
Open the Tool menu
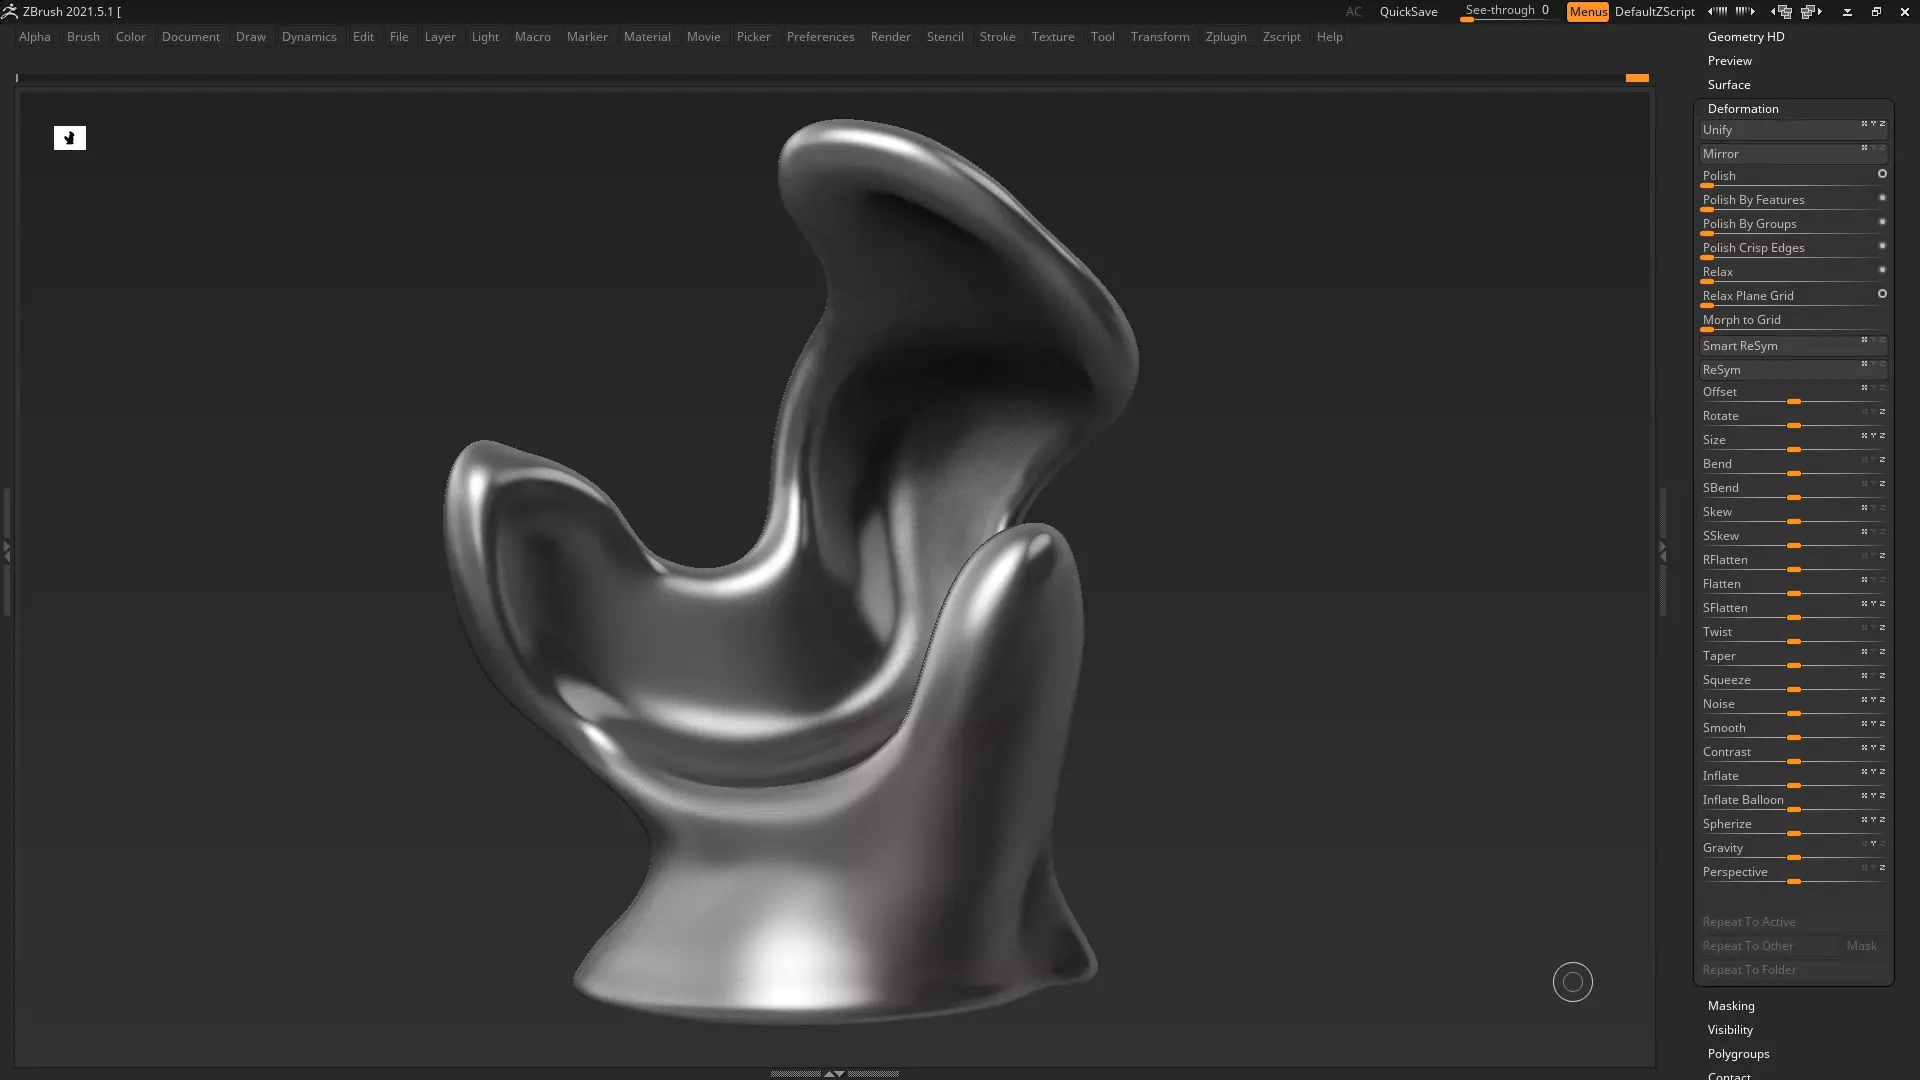click(x=1102, y=37)
